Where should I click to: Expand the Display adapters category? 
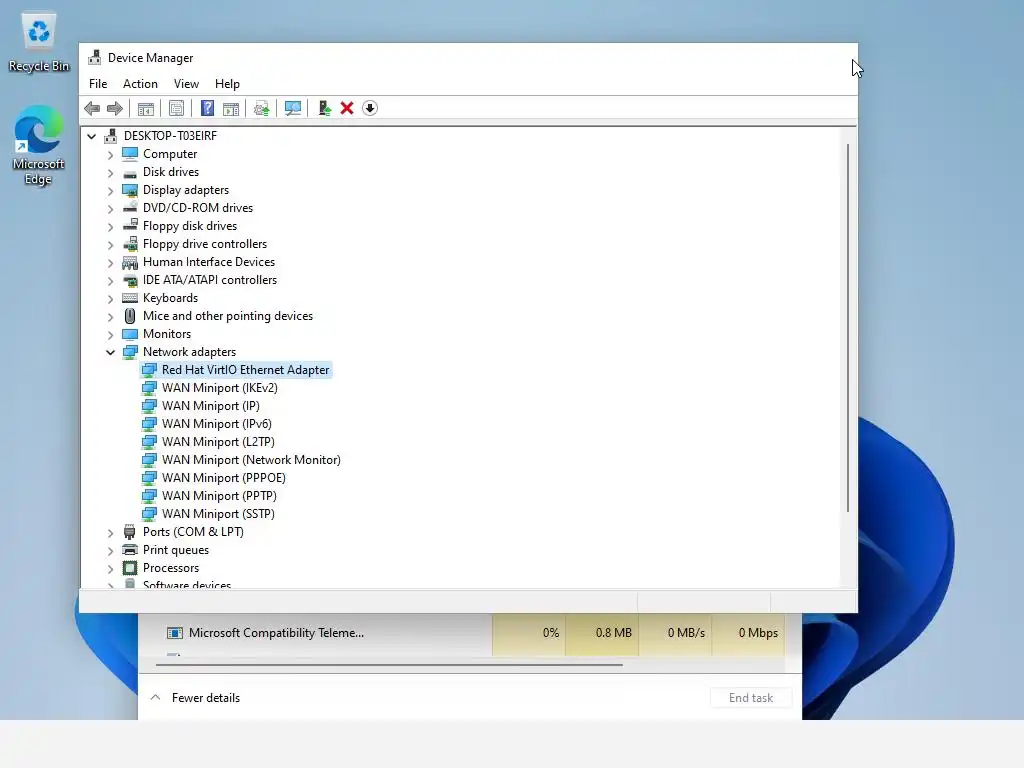(110, 191)
